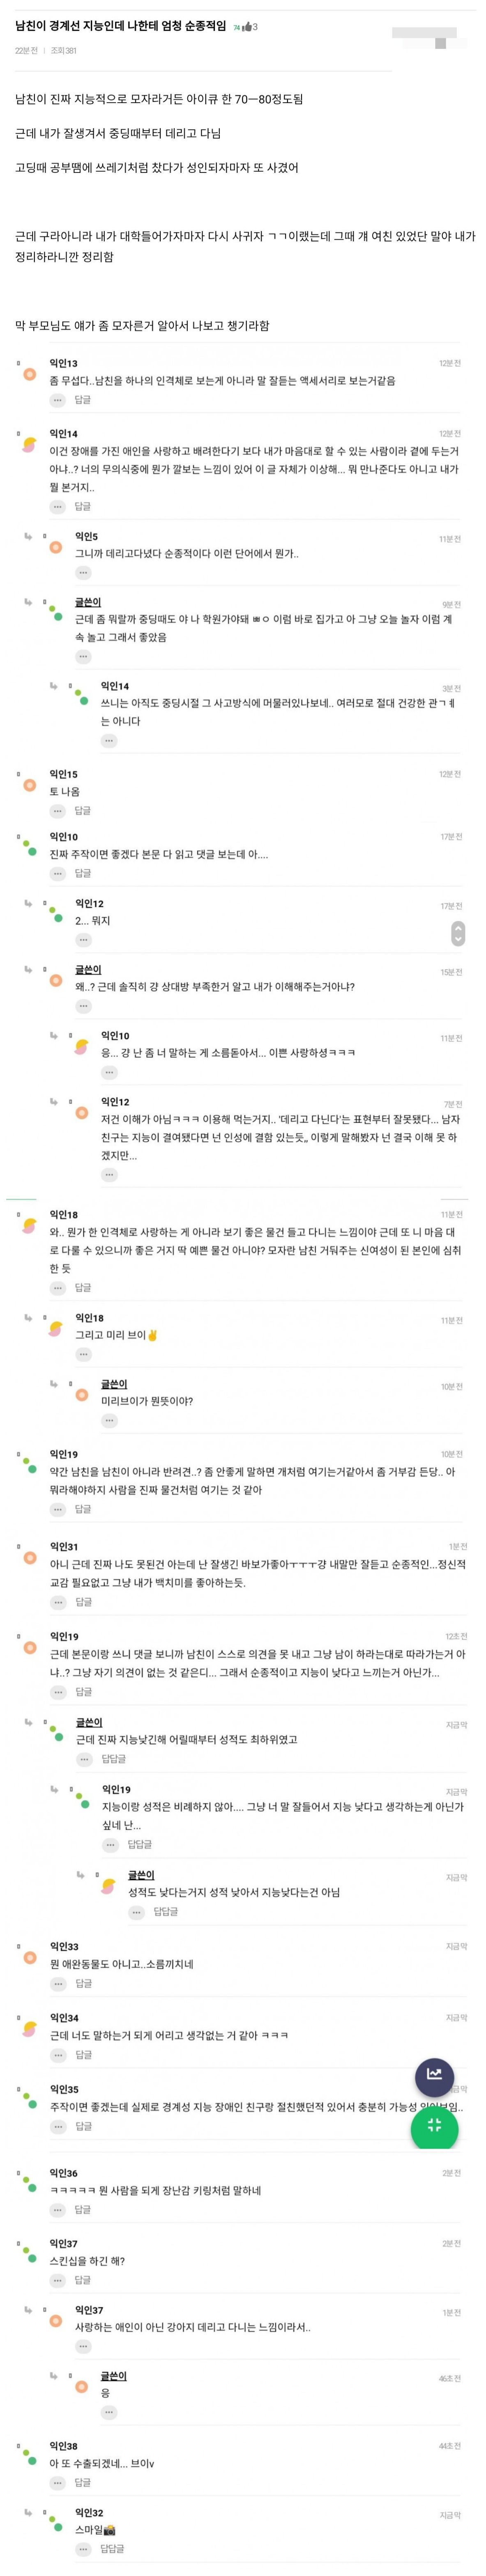
Task: Click 답답글 under 익인32's 스마일 reply
Action: pos(113,2549)
